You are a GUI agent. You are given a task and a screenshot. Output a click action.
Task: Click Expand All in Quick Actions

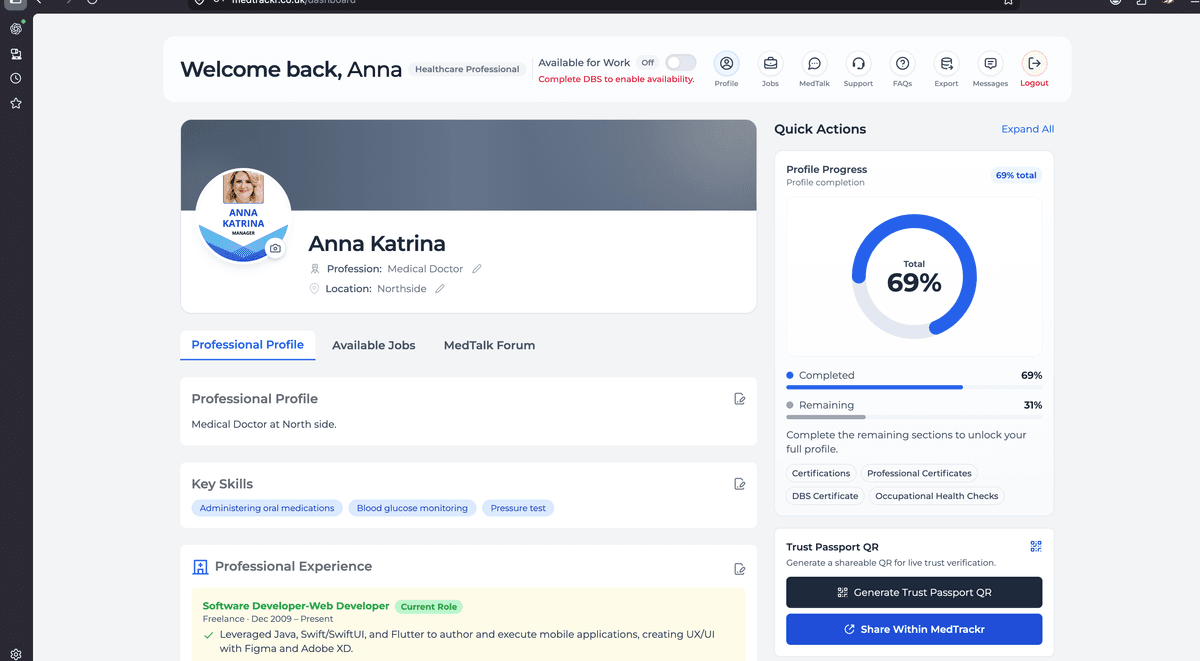pos(1028,129)
